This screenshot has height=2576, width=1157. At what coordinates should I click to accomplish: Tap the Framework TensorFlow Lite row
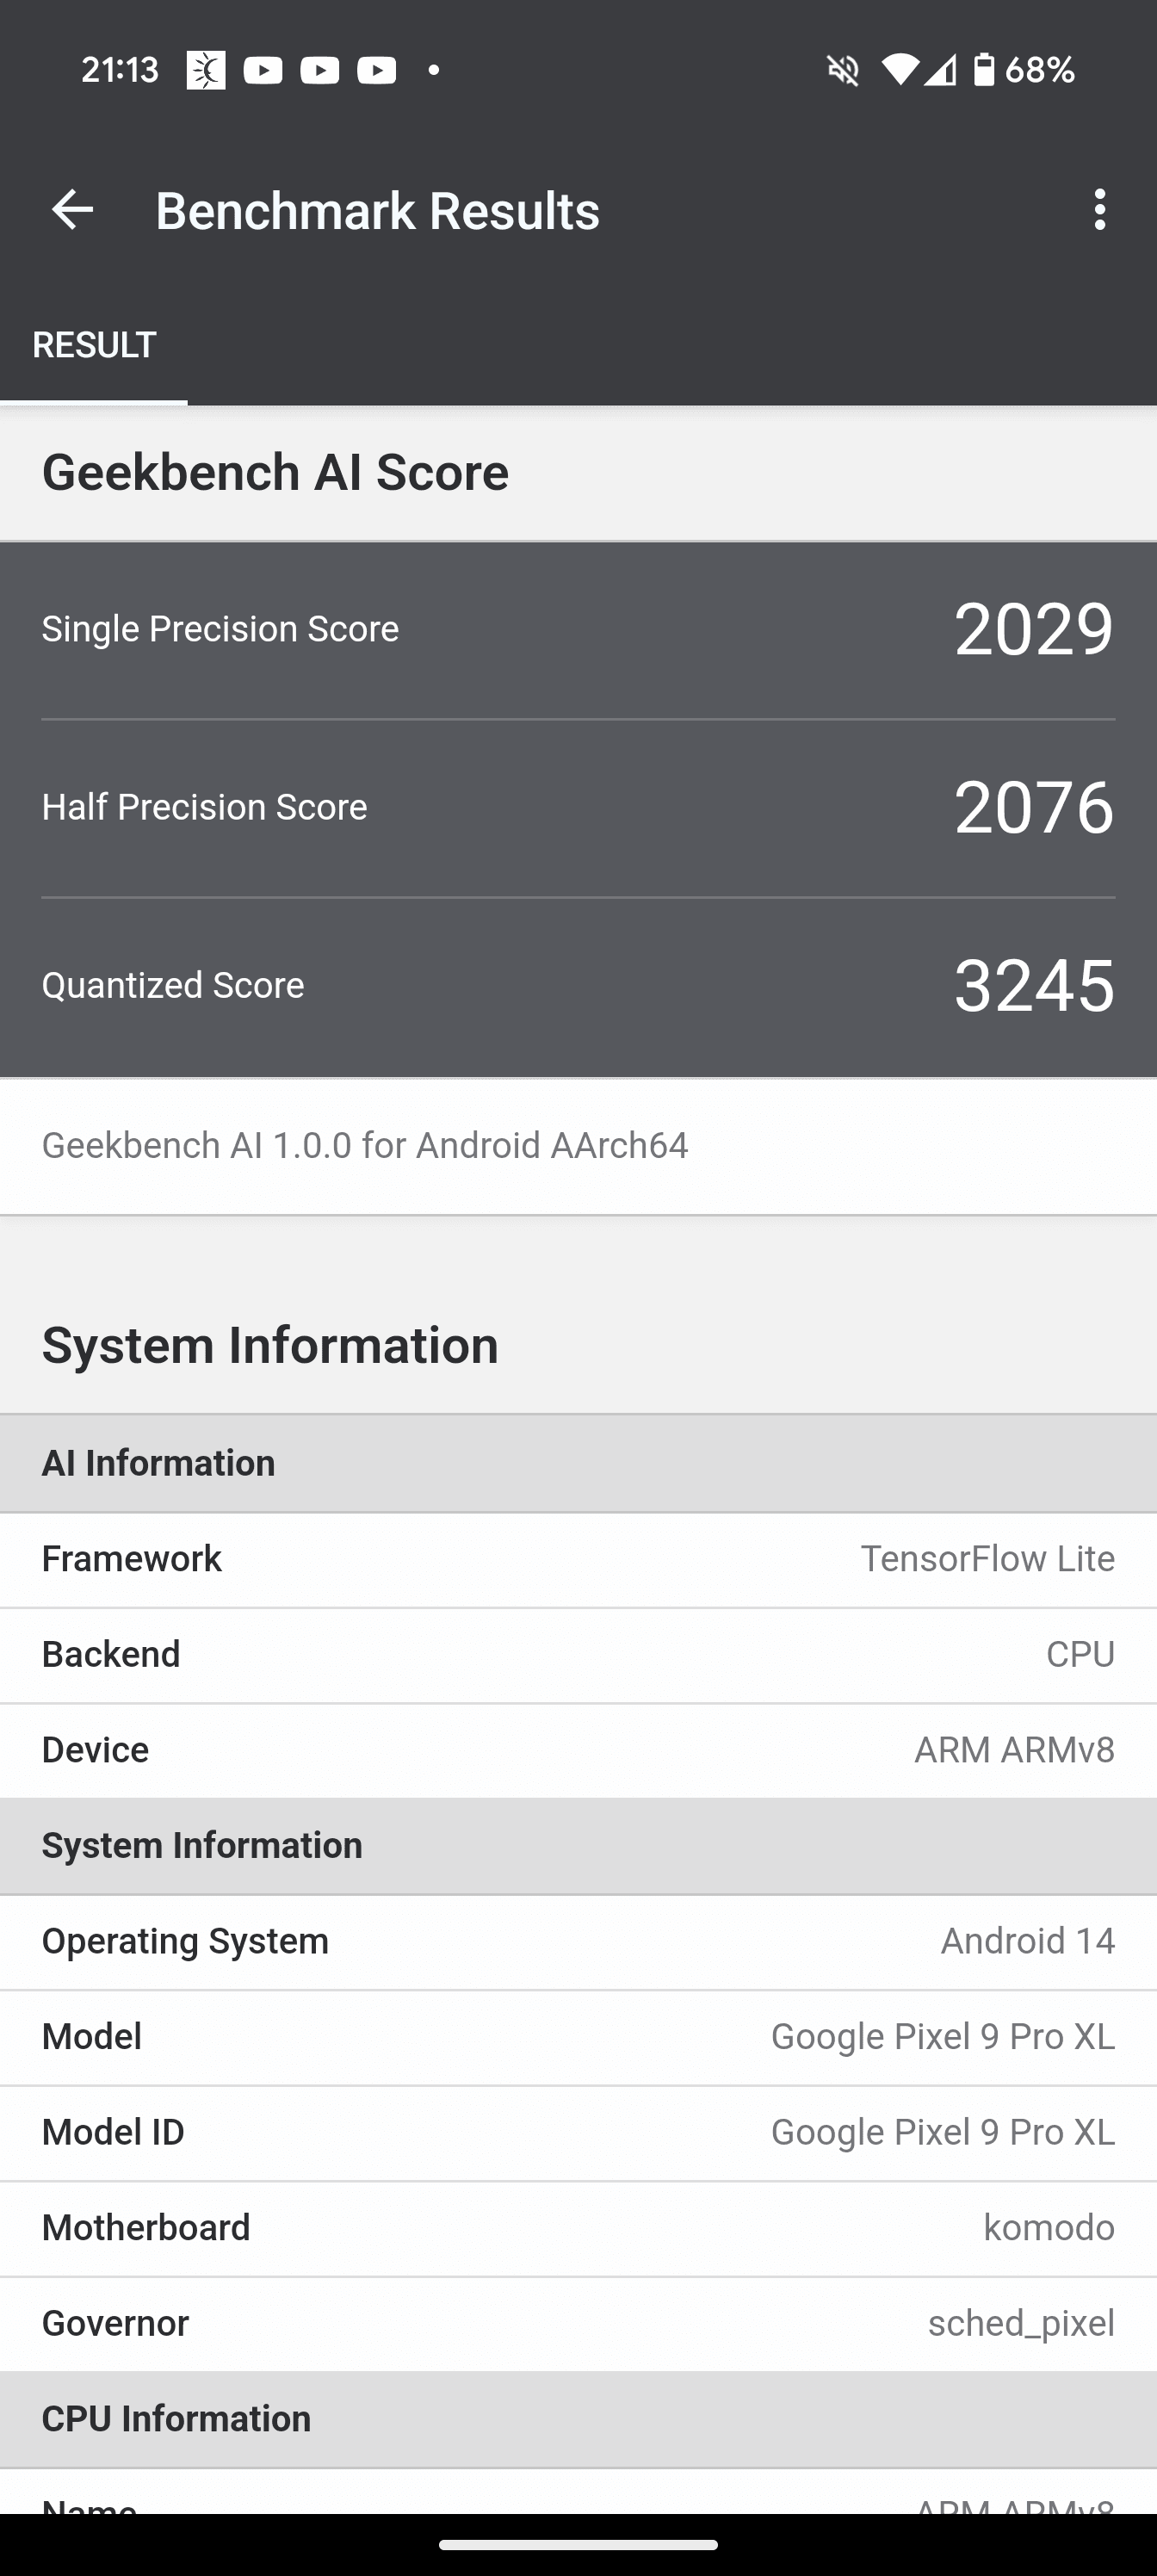point(578,1559)
